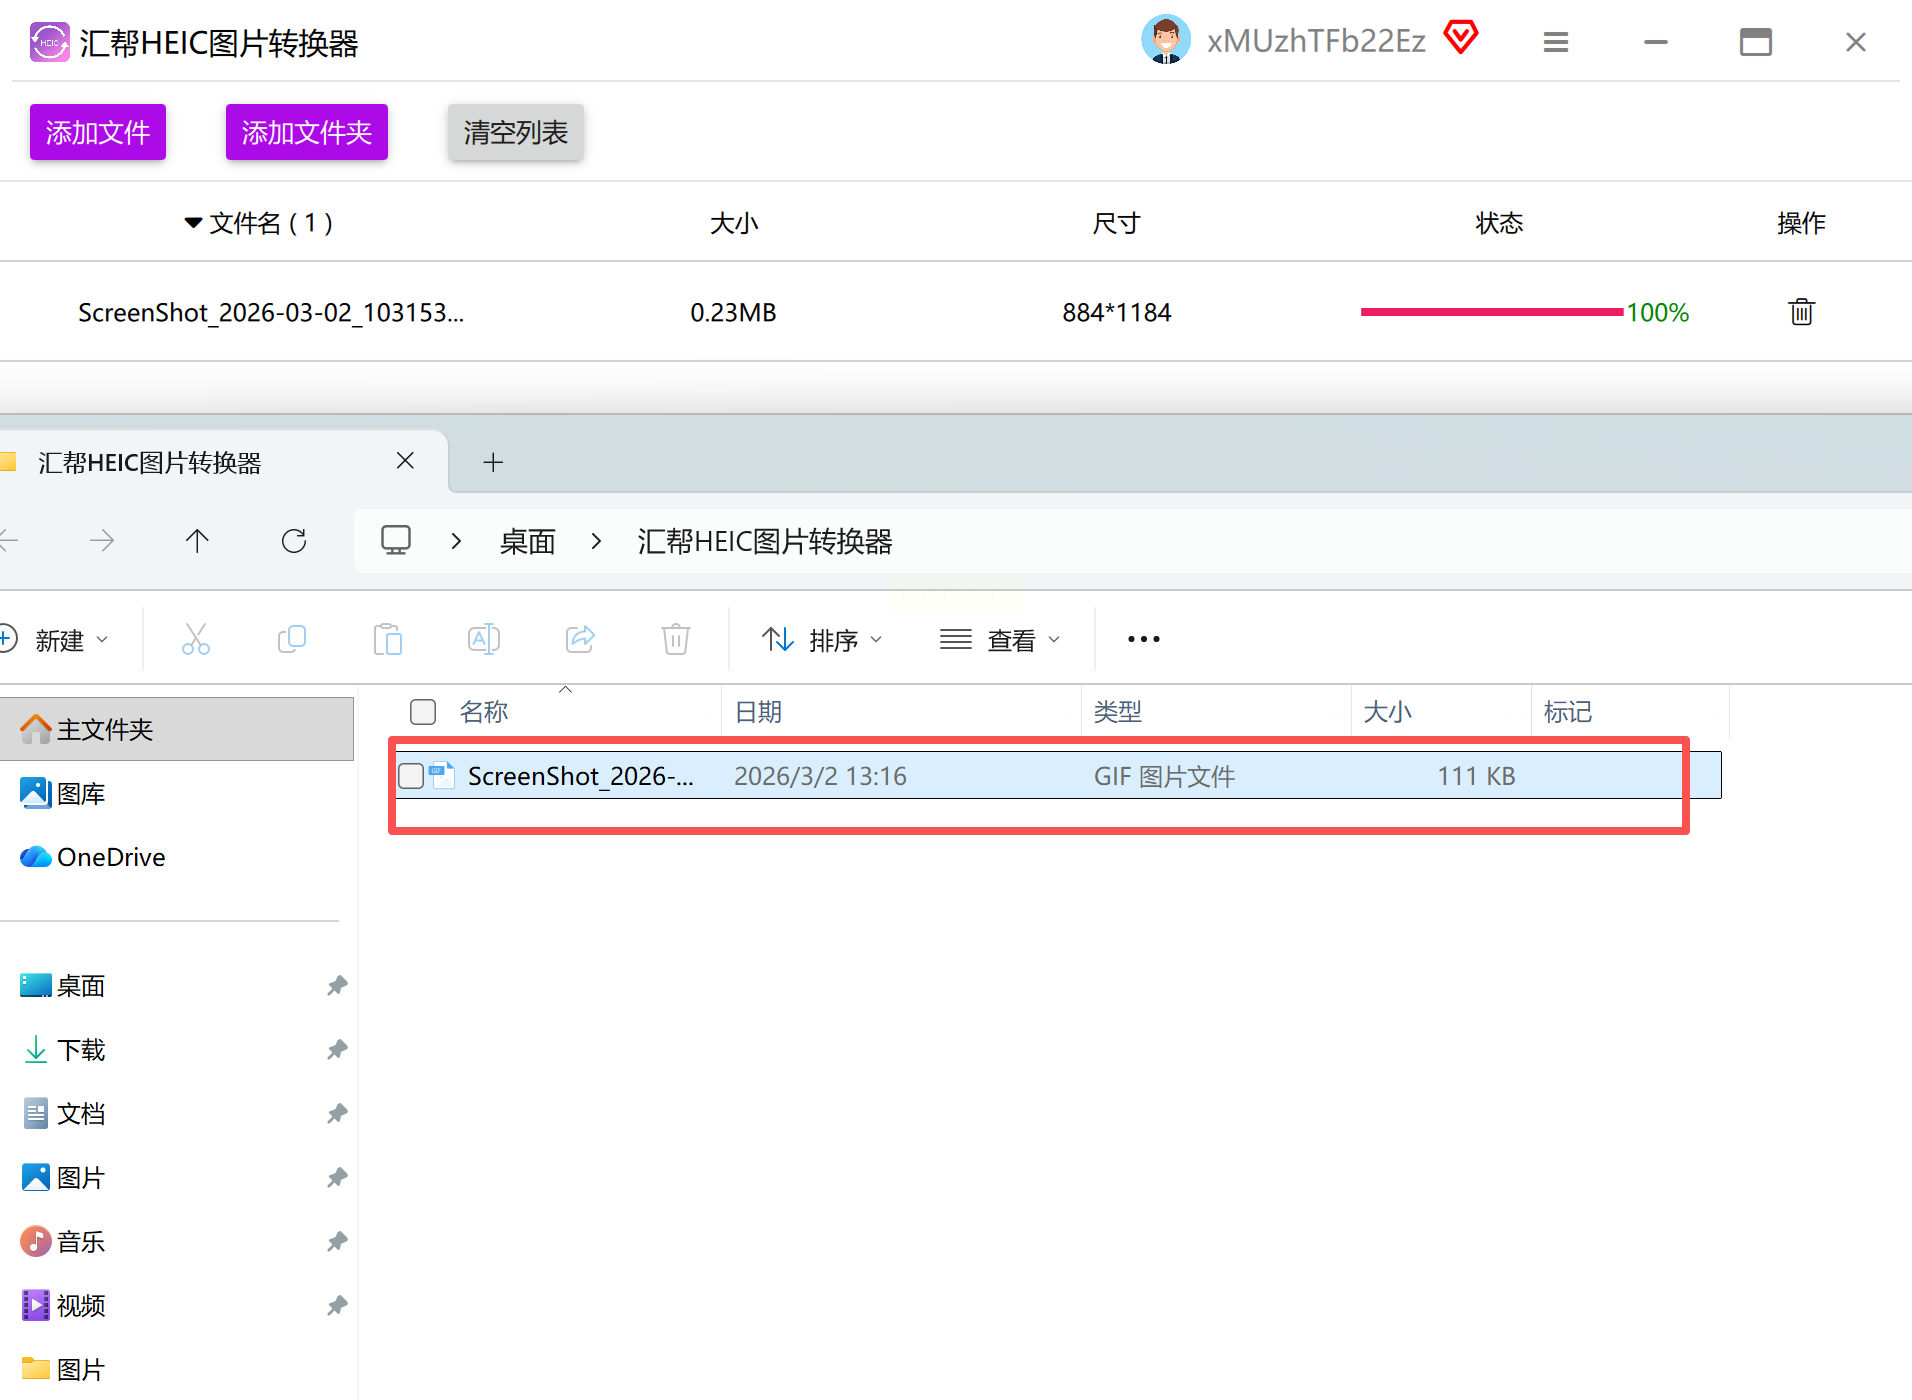Toggle the select-all checkbox beside 名称
Viewport: 1912px width, 1400px height.
click(423, 712)
